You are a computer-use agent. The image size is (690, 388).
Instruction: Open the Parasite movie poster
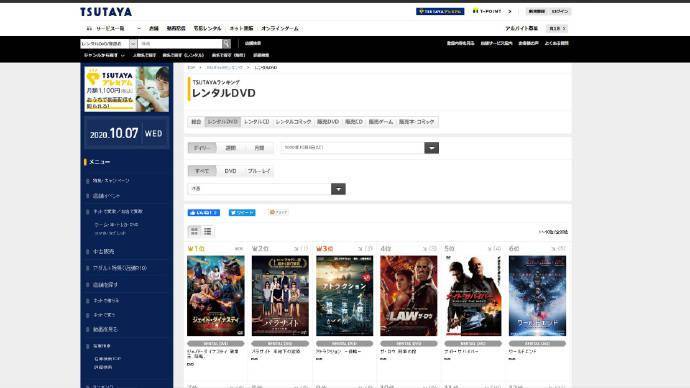280,296
